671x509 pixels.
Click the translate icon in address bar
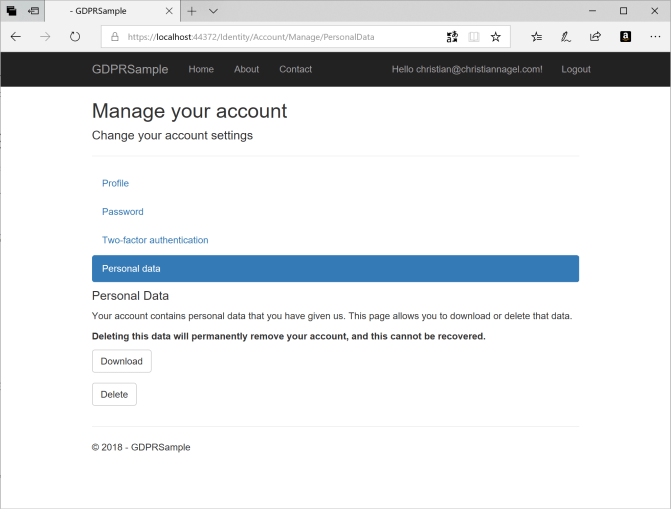click(452, 37)
